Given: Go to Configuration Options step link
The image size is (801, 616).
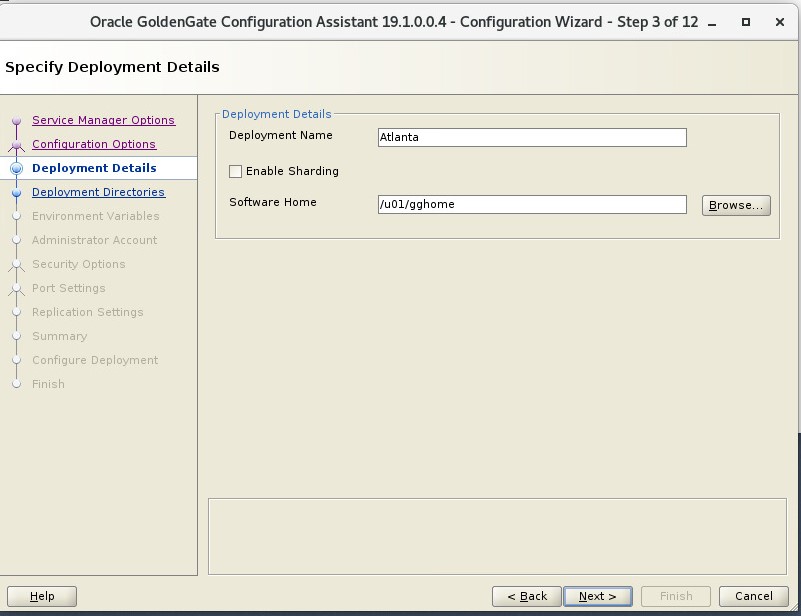Looking at the screenshot, I should [x=94, y=144].
